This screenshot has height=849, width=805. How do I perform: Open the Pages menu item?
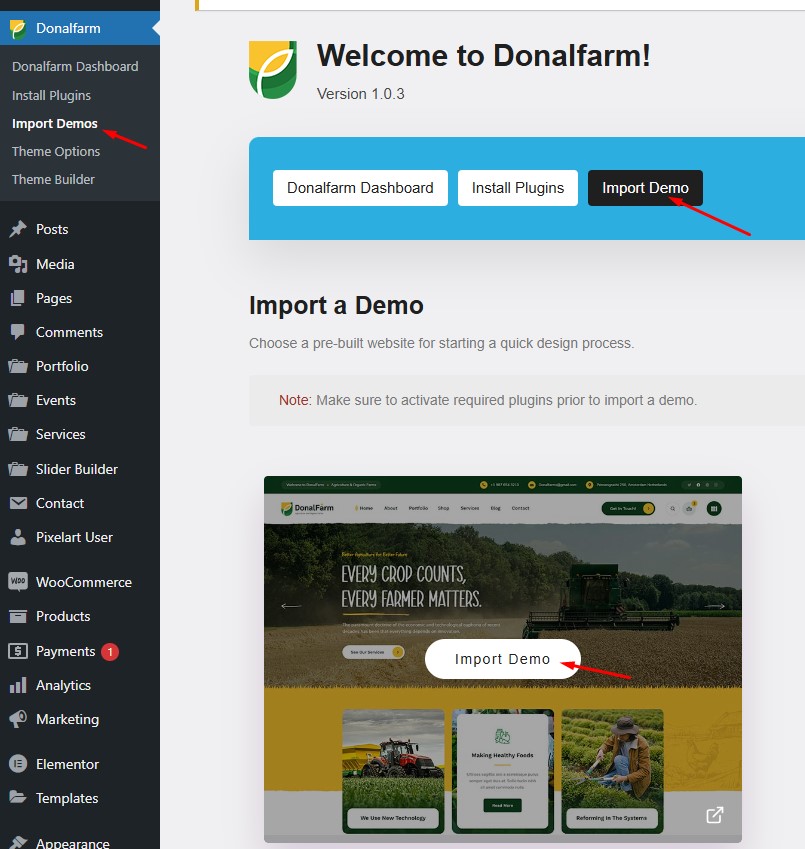tap(54, 298)
